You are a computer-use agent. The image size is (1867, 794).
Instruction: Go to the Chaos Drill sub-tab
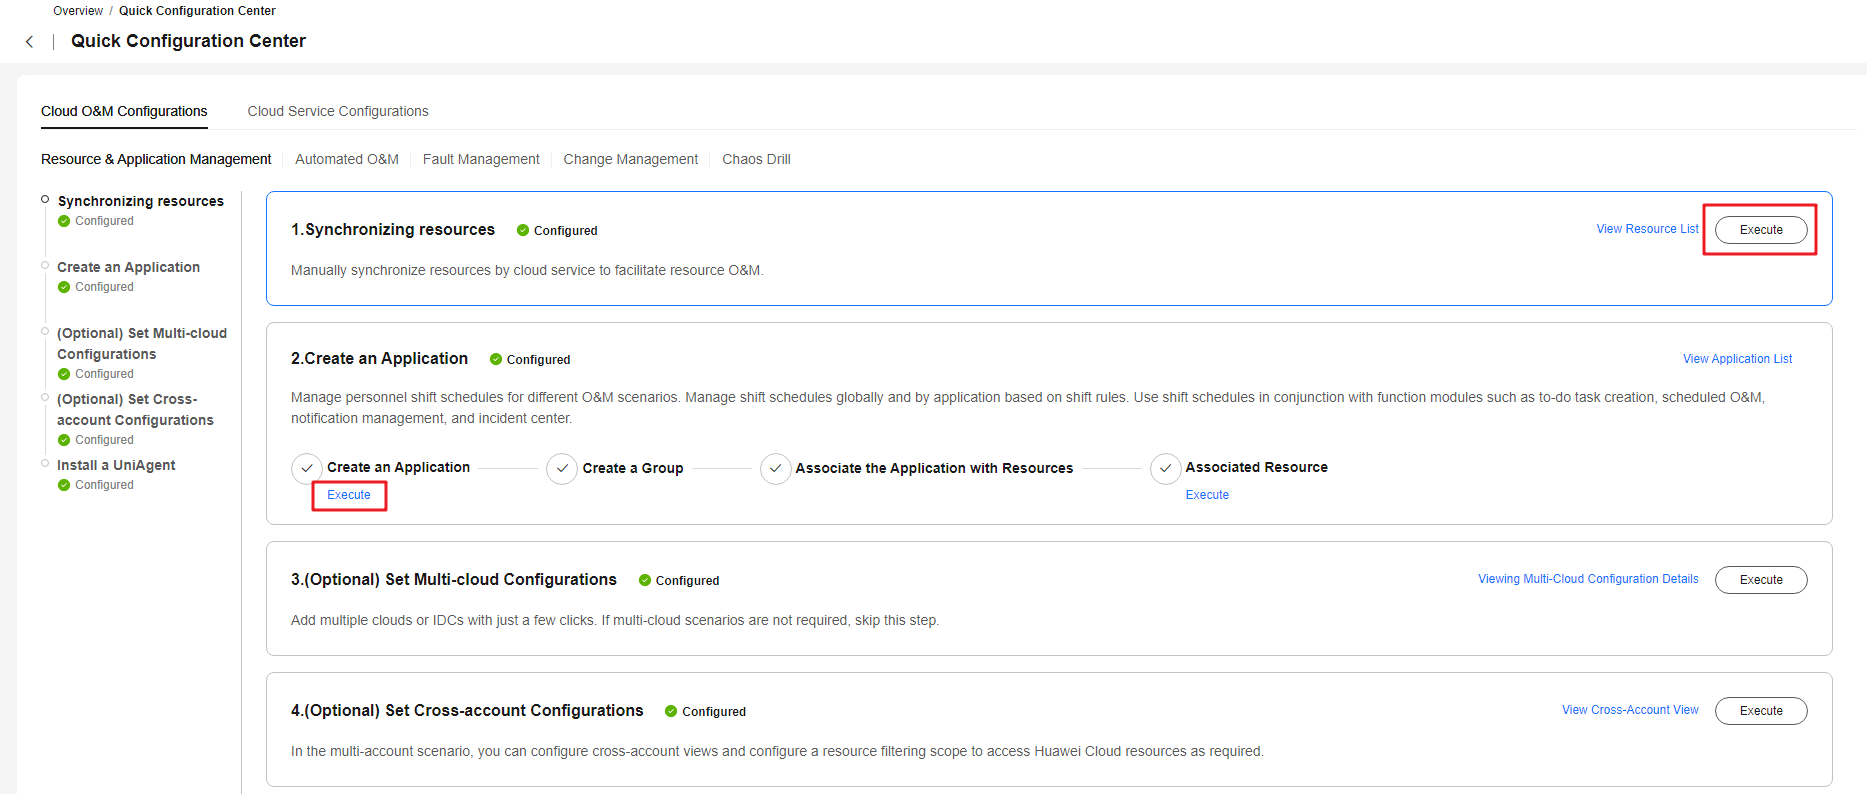pyautogui.click(x=756, y=159)
